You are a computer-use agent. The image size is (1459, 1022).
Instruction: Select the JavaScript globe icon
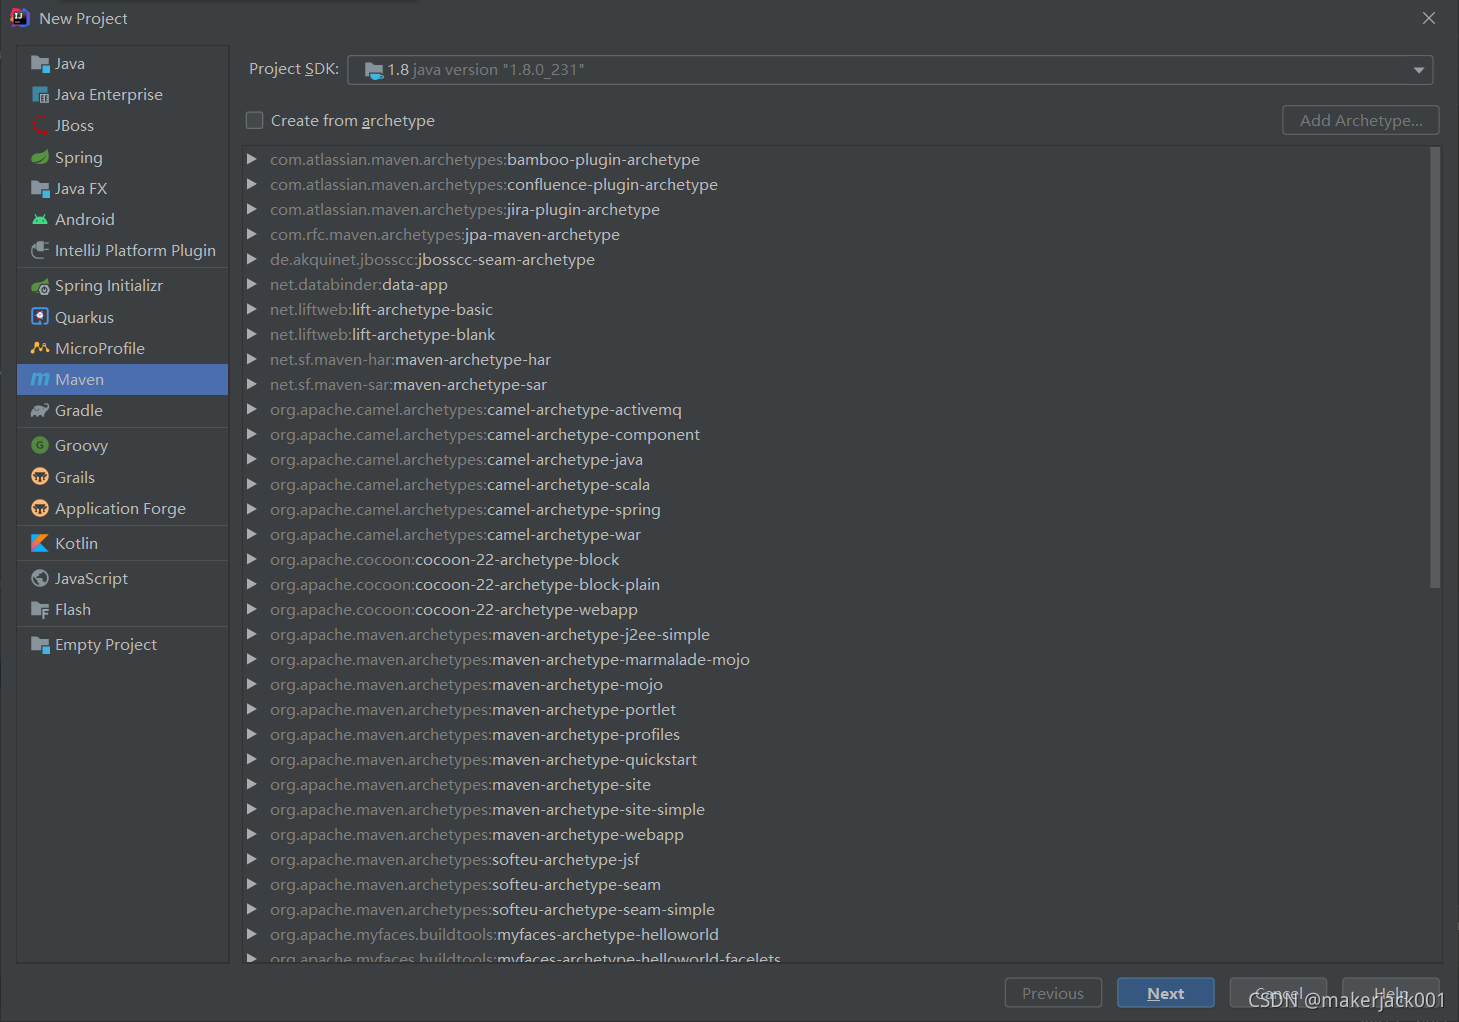coord(40,578)
